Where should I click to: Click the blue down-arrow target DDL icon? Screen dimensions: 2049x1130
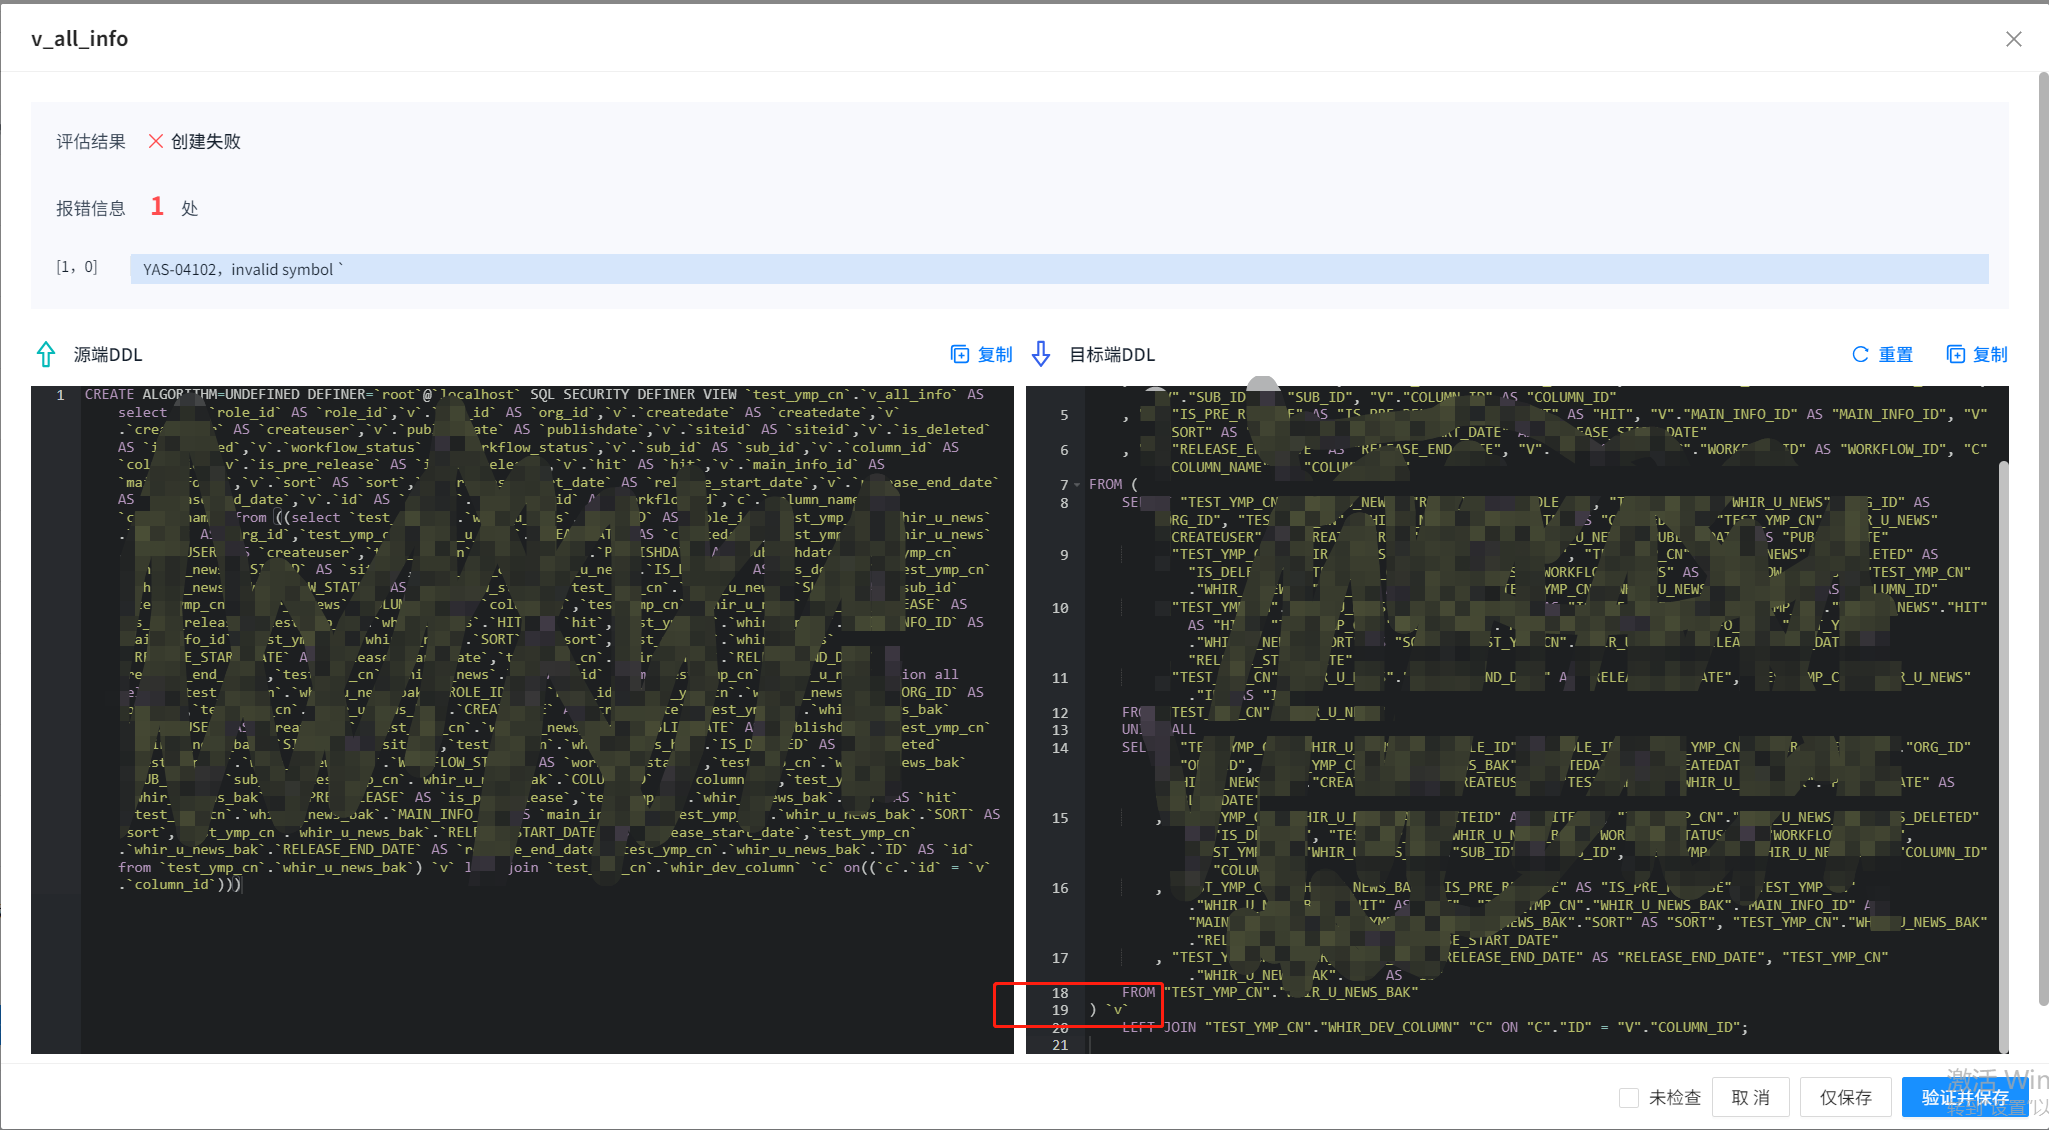[1041, 354]
